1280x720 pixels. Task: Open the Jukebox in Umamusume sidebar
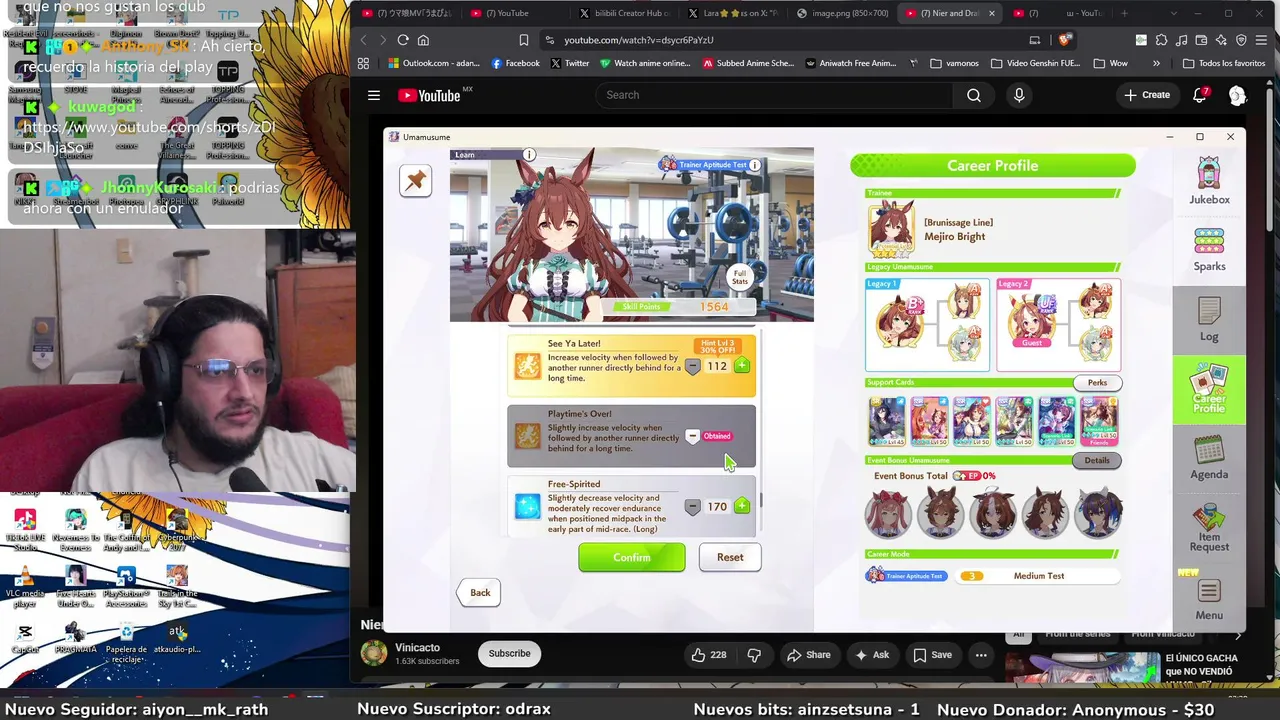(1209, 181)
